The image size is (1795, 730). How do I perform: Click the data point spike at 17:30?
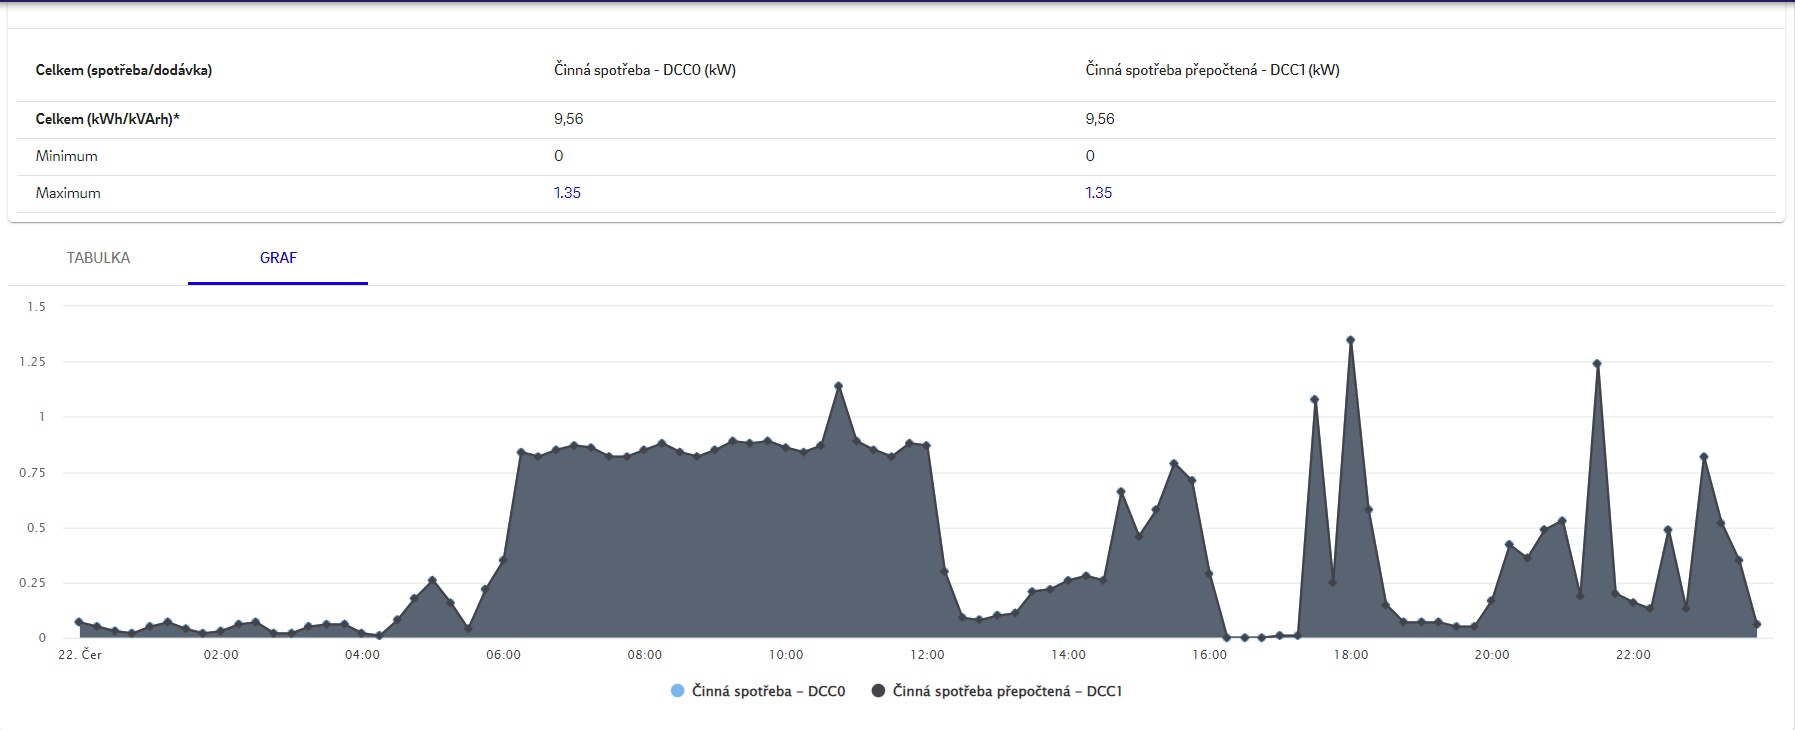point(1314,400)
